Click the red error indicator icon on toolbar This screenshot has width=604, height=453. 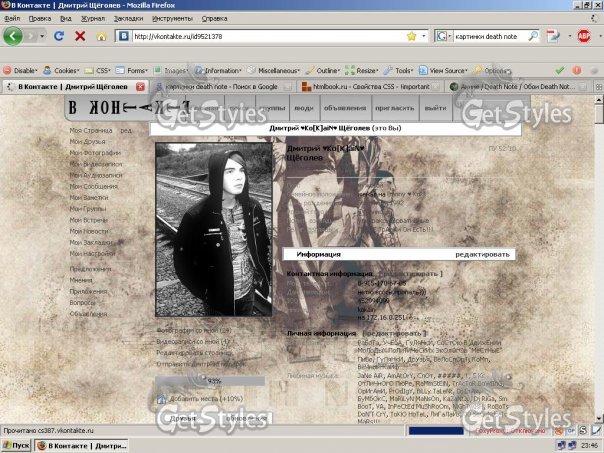(577, 70)
